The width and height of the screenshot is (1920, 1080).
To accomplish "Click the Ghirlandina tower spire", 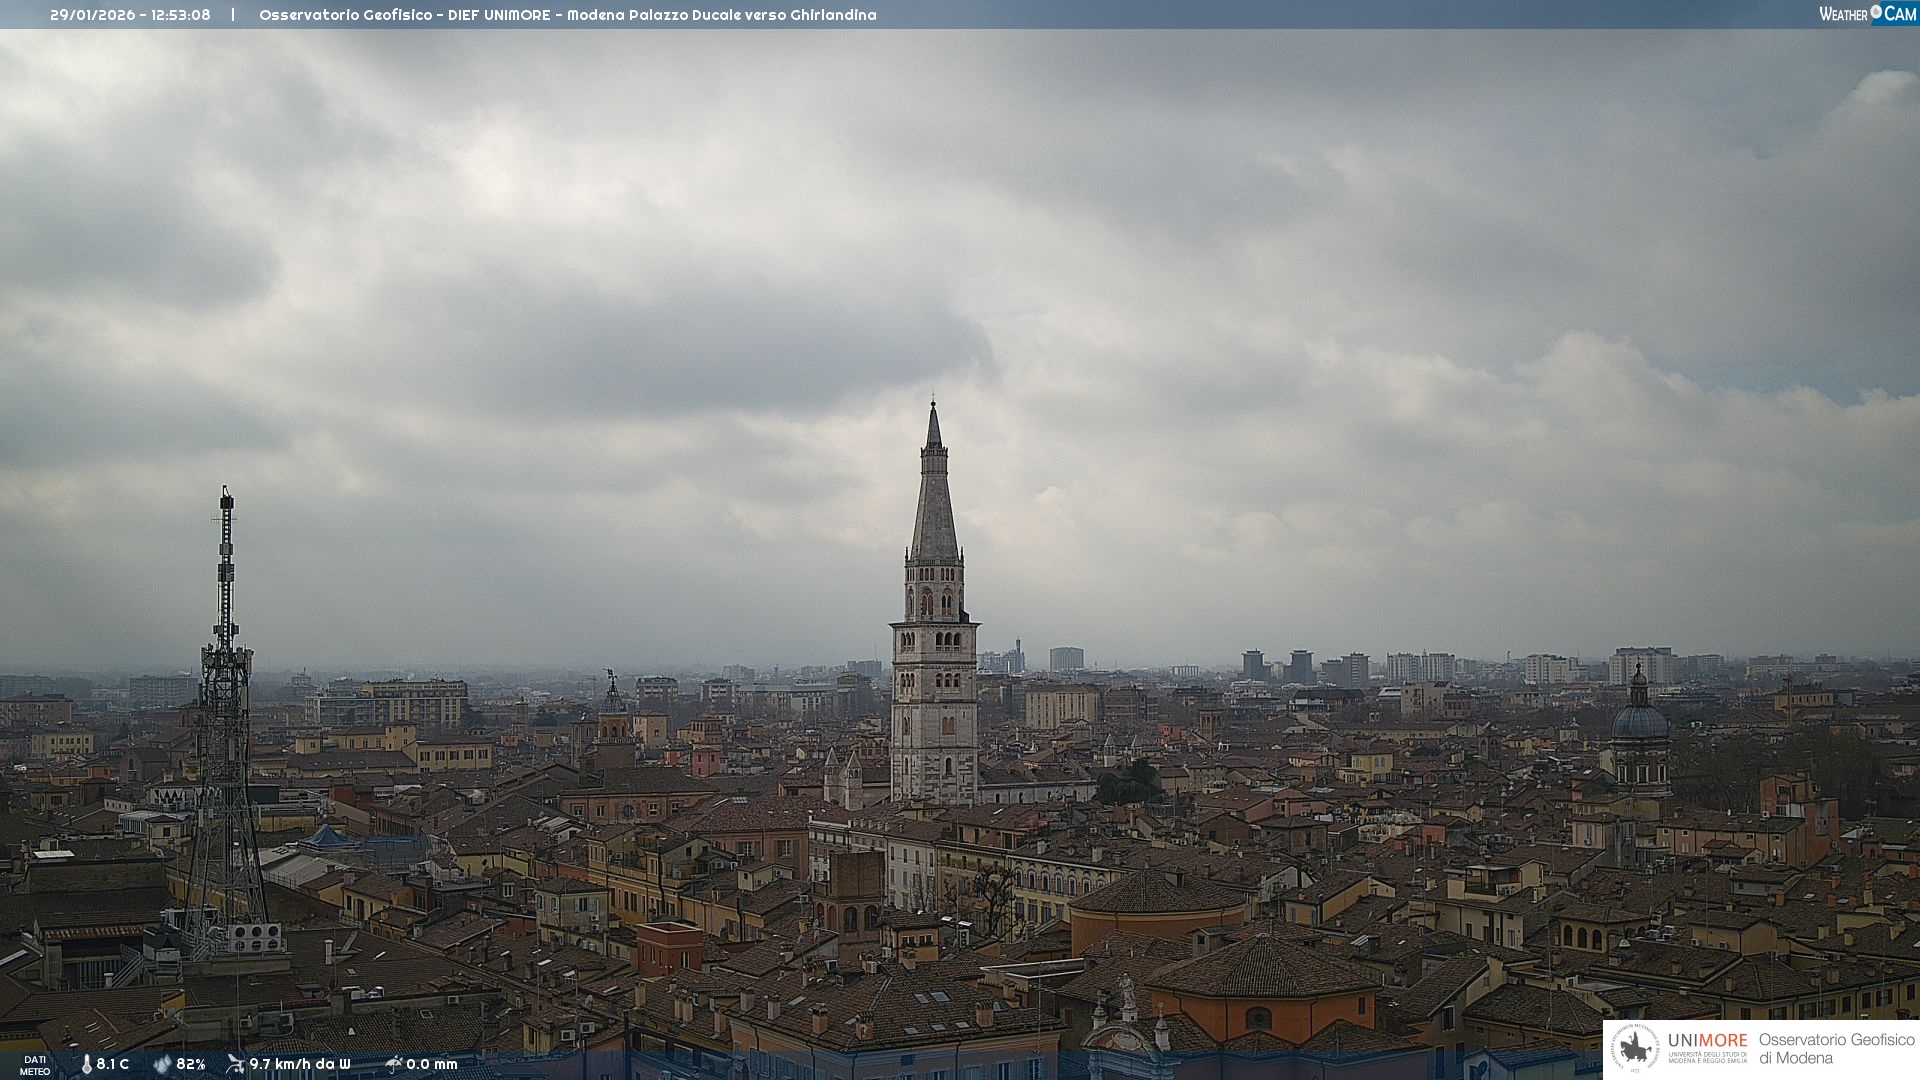I will click(934, 500).
